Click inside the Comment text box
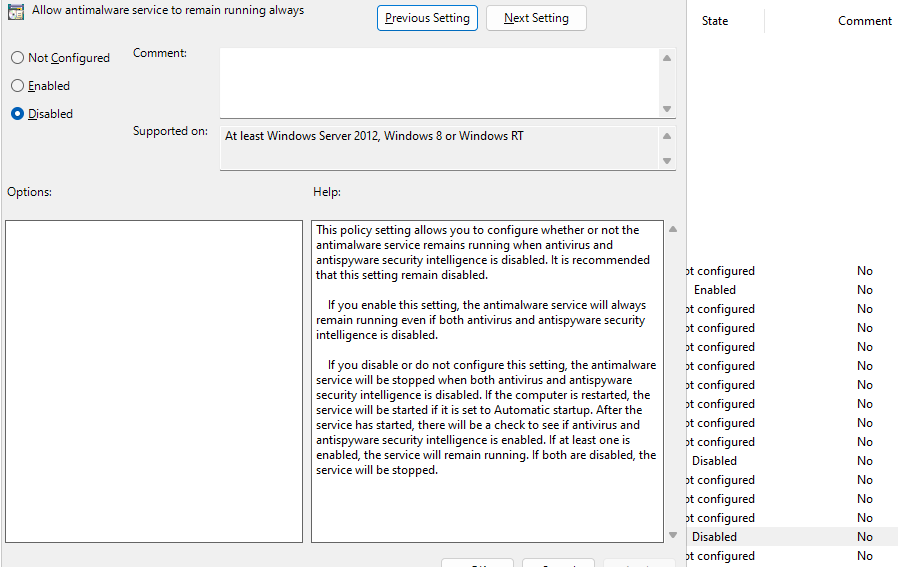This screenshot has width=898, height=567. [x=438, y=82]
